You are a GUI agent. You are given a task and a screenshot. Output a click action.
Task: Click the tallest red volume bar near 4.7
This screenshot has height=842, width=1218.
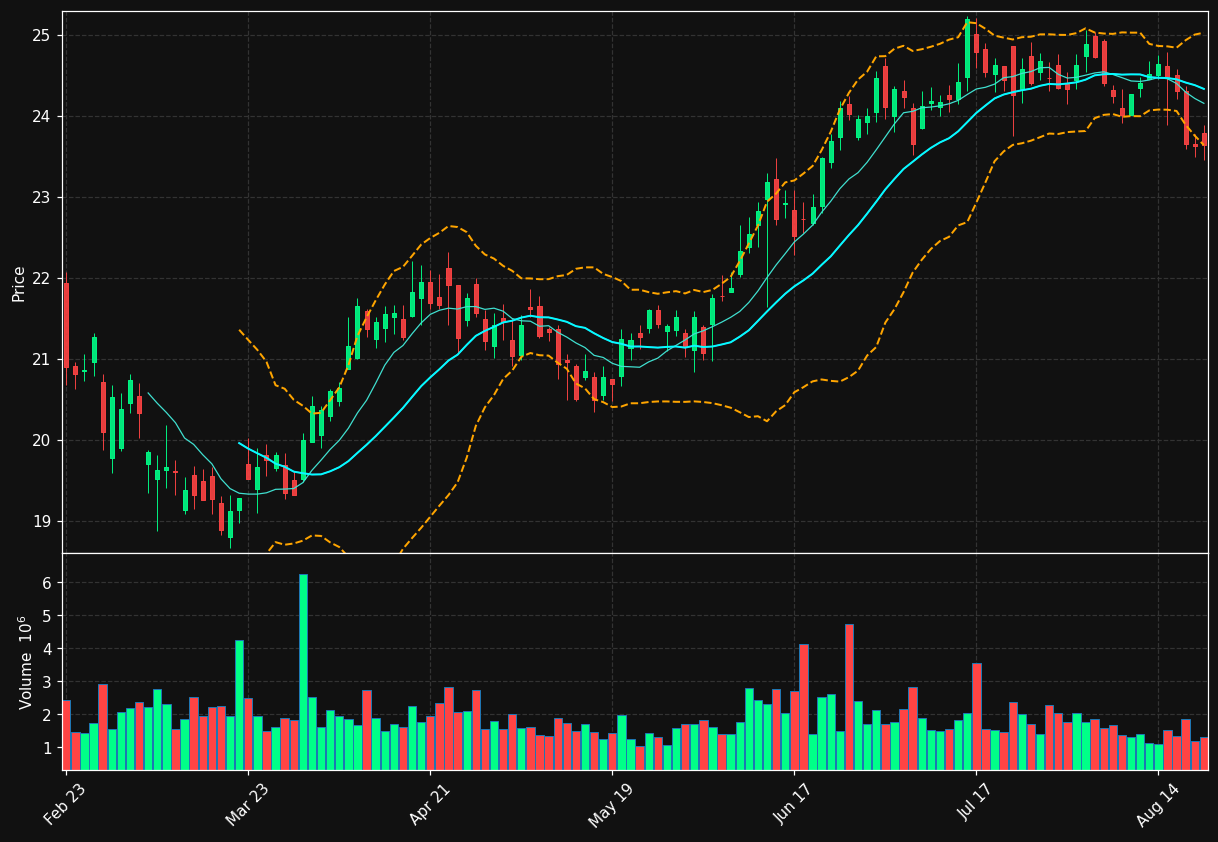click(x=849, y=697)
